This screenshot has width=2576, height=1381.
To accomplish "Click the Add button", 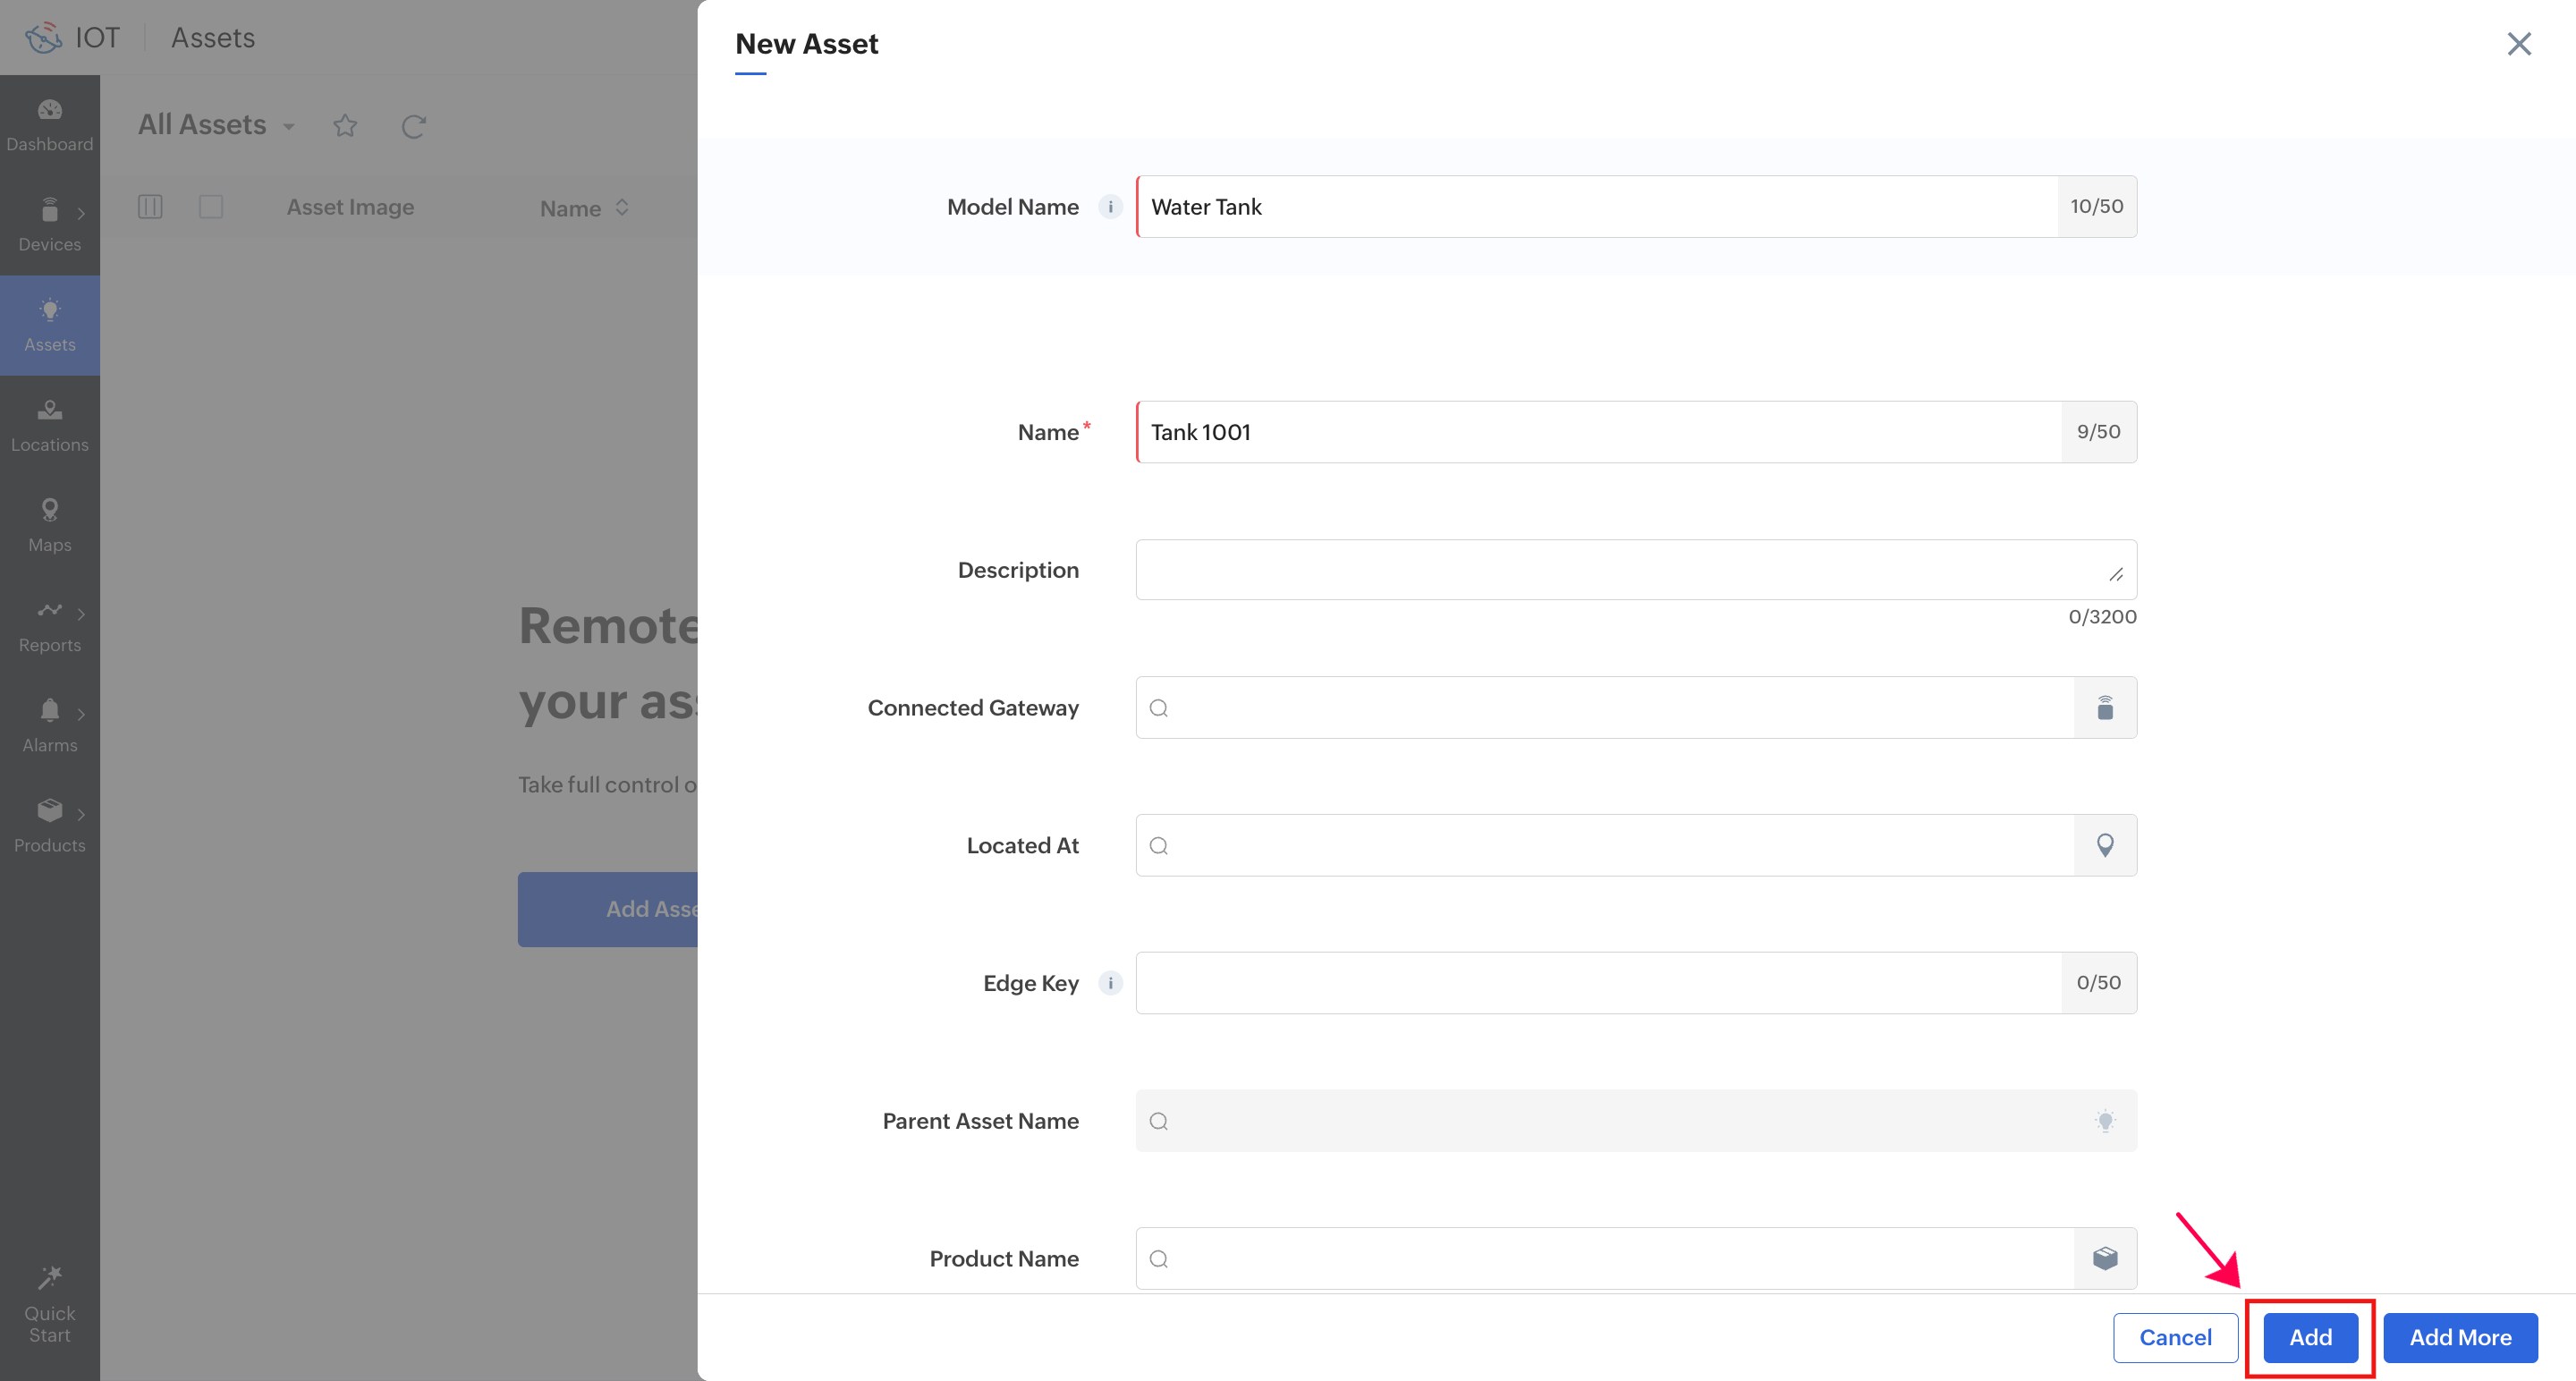I will coord(2310,1338).
